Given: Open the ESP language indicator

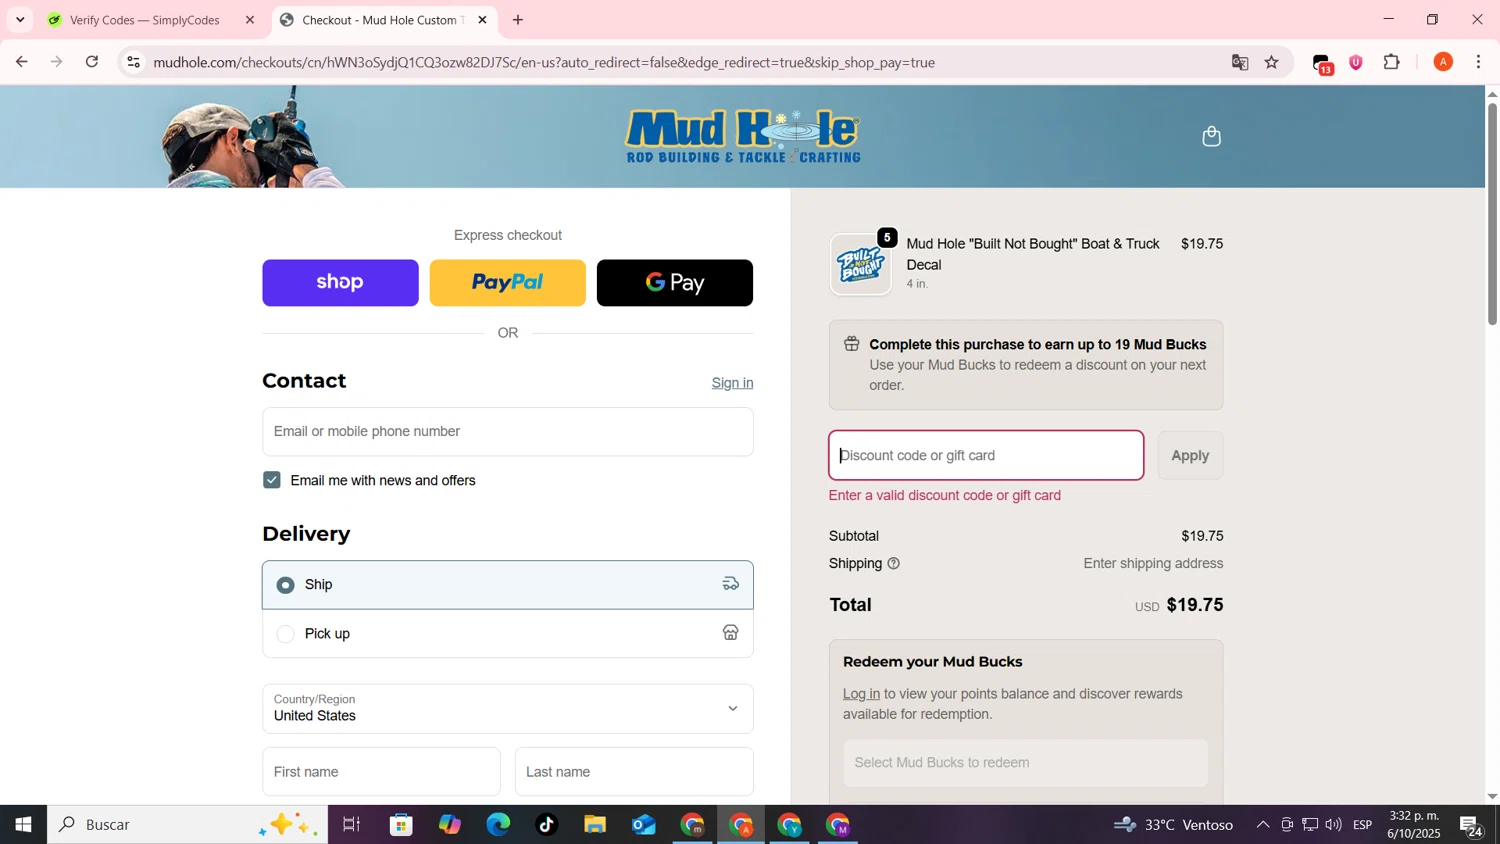Looking at the screenshot, I should [x=1363, y=825].
